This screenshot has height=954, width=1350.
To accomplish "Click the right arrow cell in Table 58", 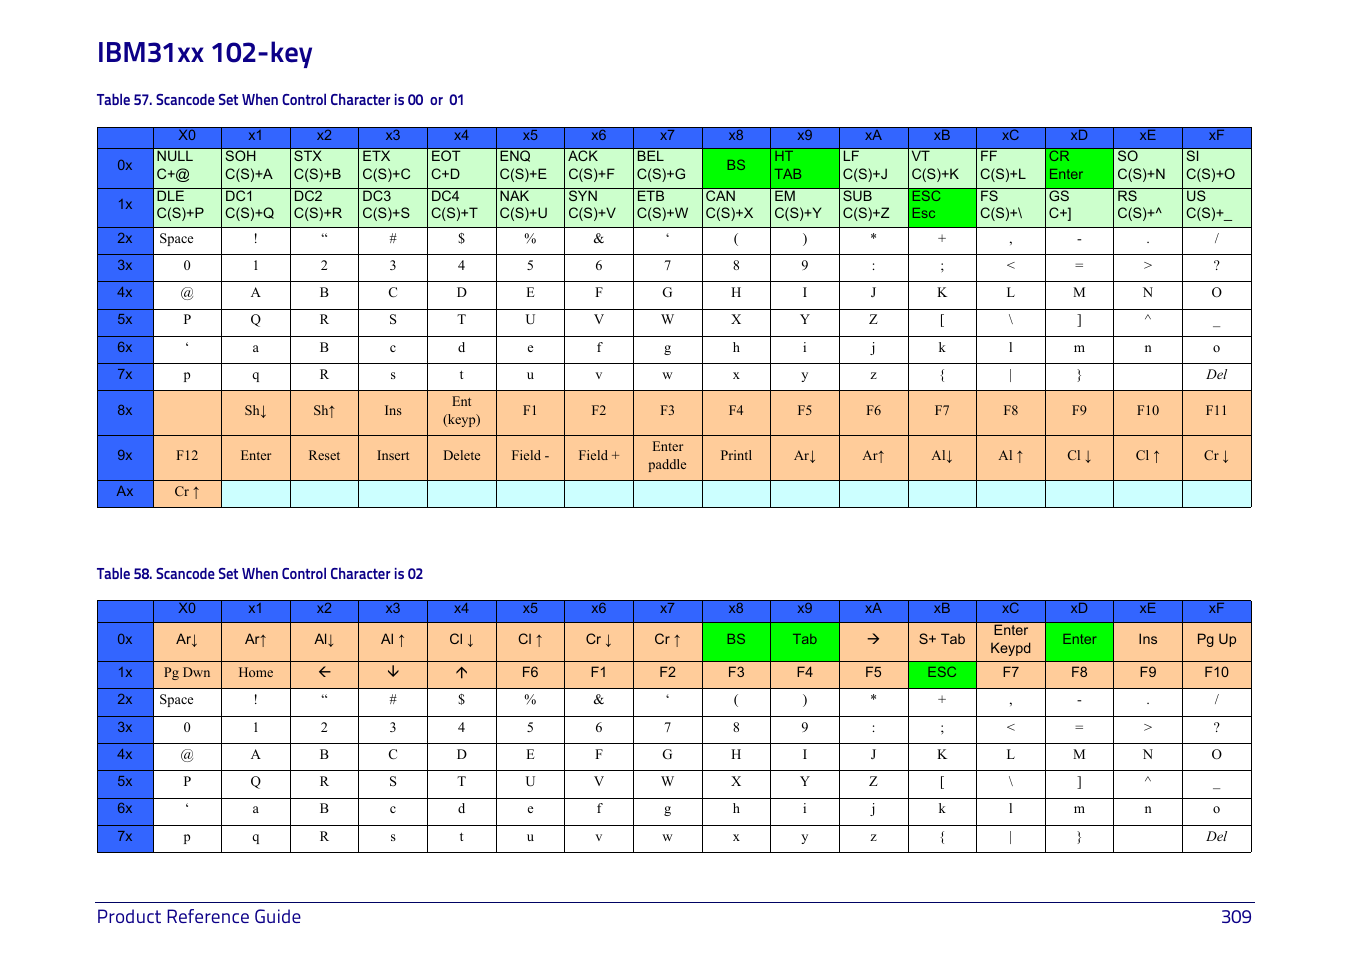I will pos(874,640).
